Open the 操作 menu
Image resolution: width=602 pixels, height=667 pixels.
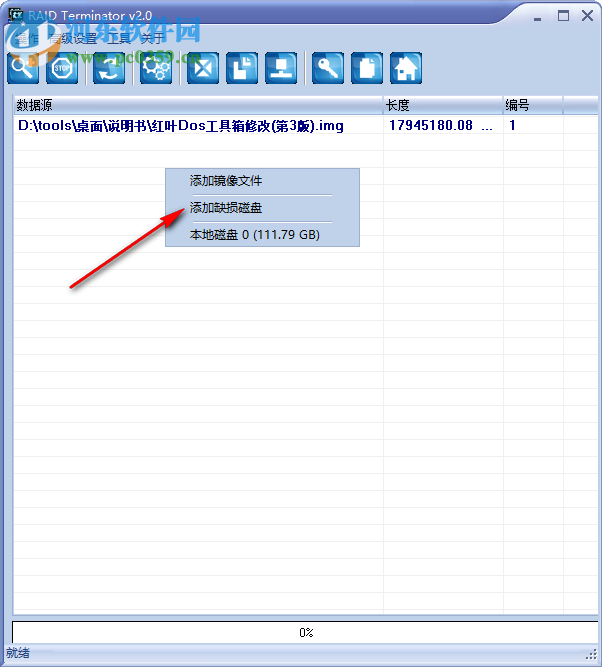click(27, 39)
